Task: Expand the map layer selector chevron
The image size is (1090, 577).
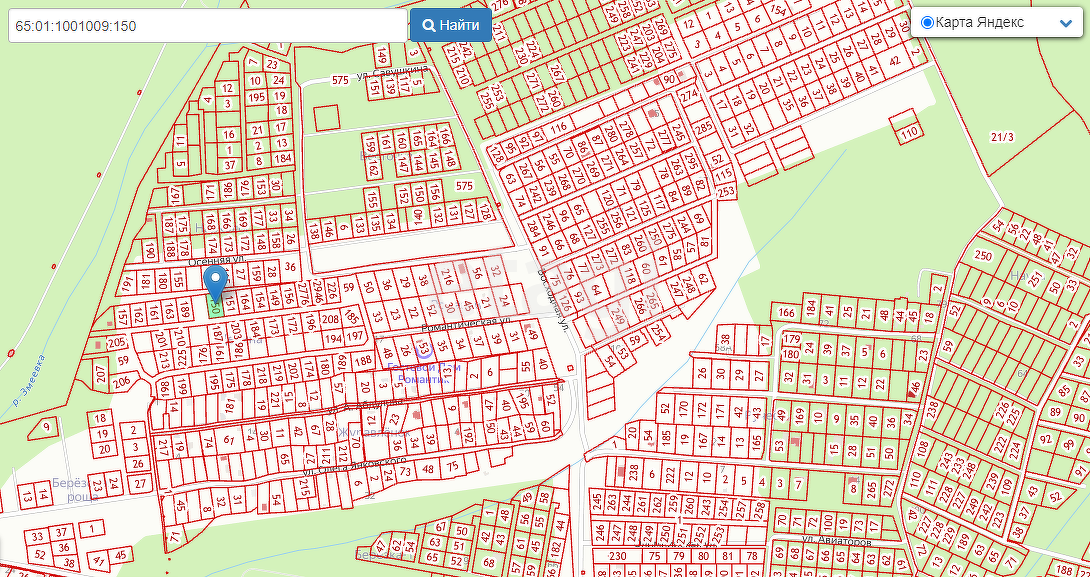Action: [x=1065, y=23]
